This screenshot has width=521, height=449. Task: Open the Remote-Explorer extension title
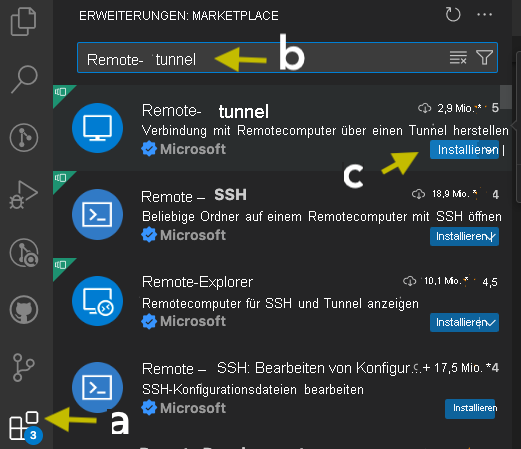coord(197,282)
